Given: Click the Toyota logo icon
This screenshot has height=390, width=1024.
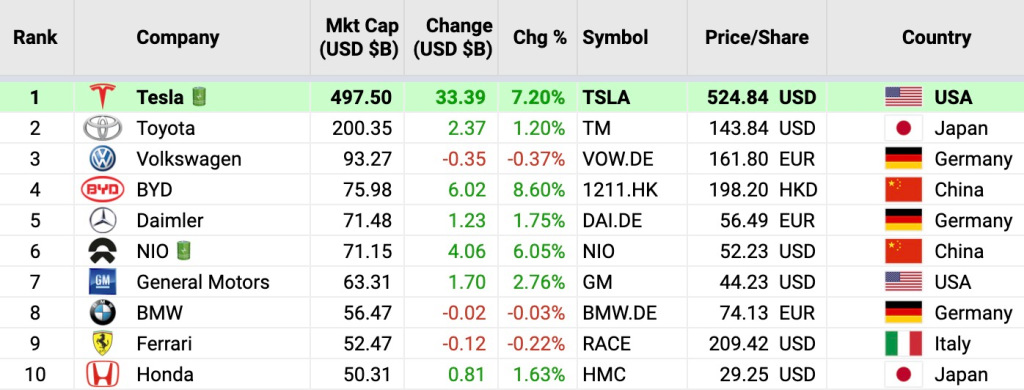Looking at the screenshot, I should 103,128.
